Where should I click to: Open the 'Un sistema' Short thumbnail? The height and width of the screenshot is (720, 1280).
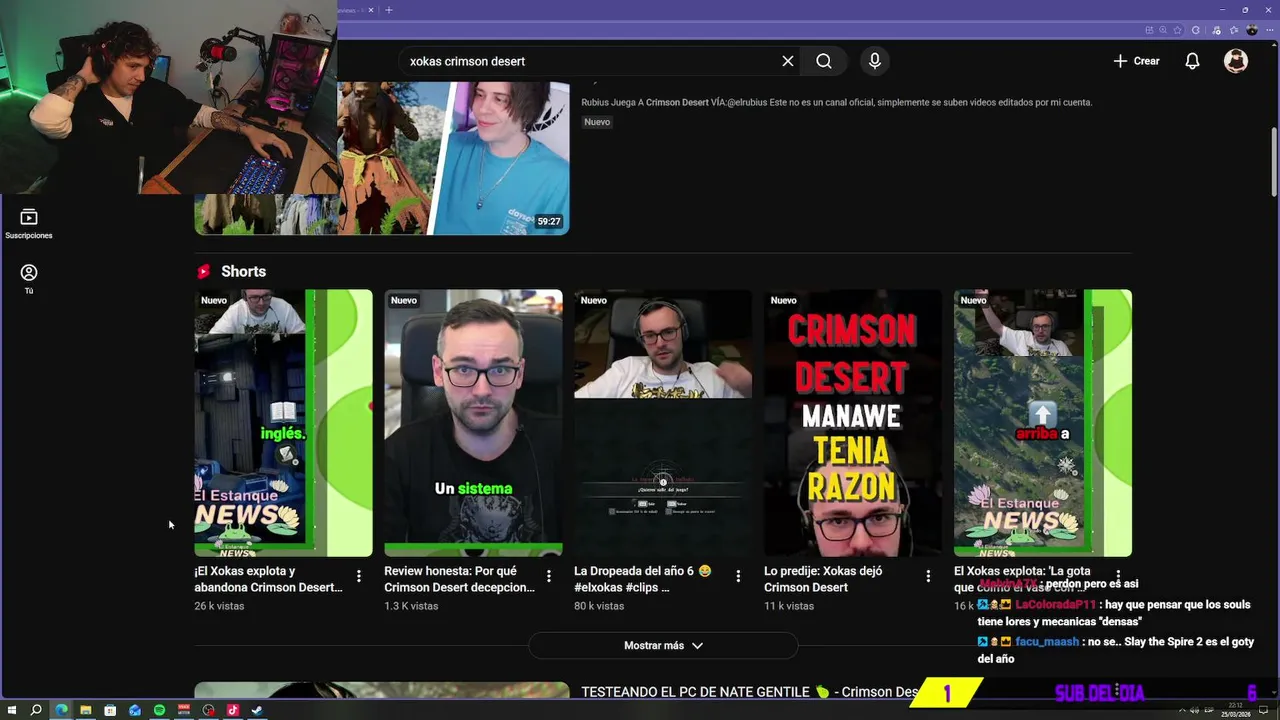pyautogui.click(x=473, y=423)
